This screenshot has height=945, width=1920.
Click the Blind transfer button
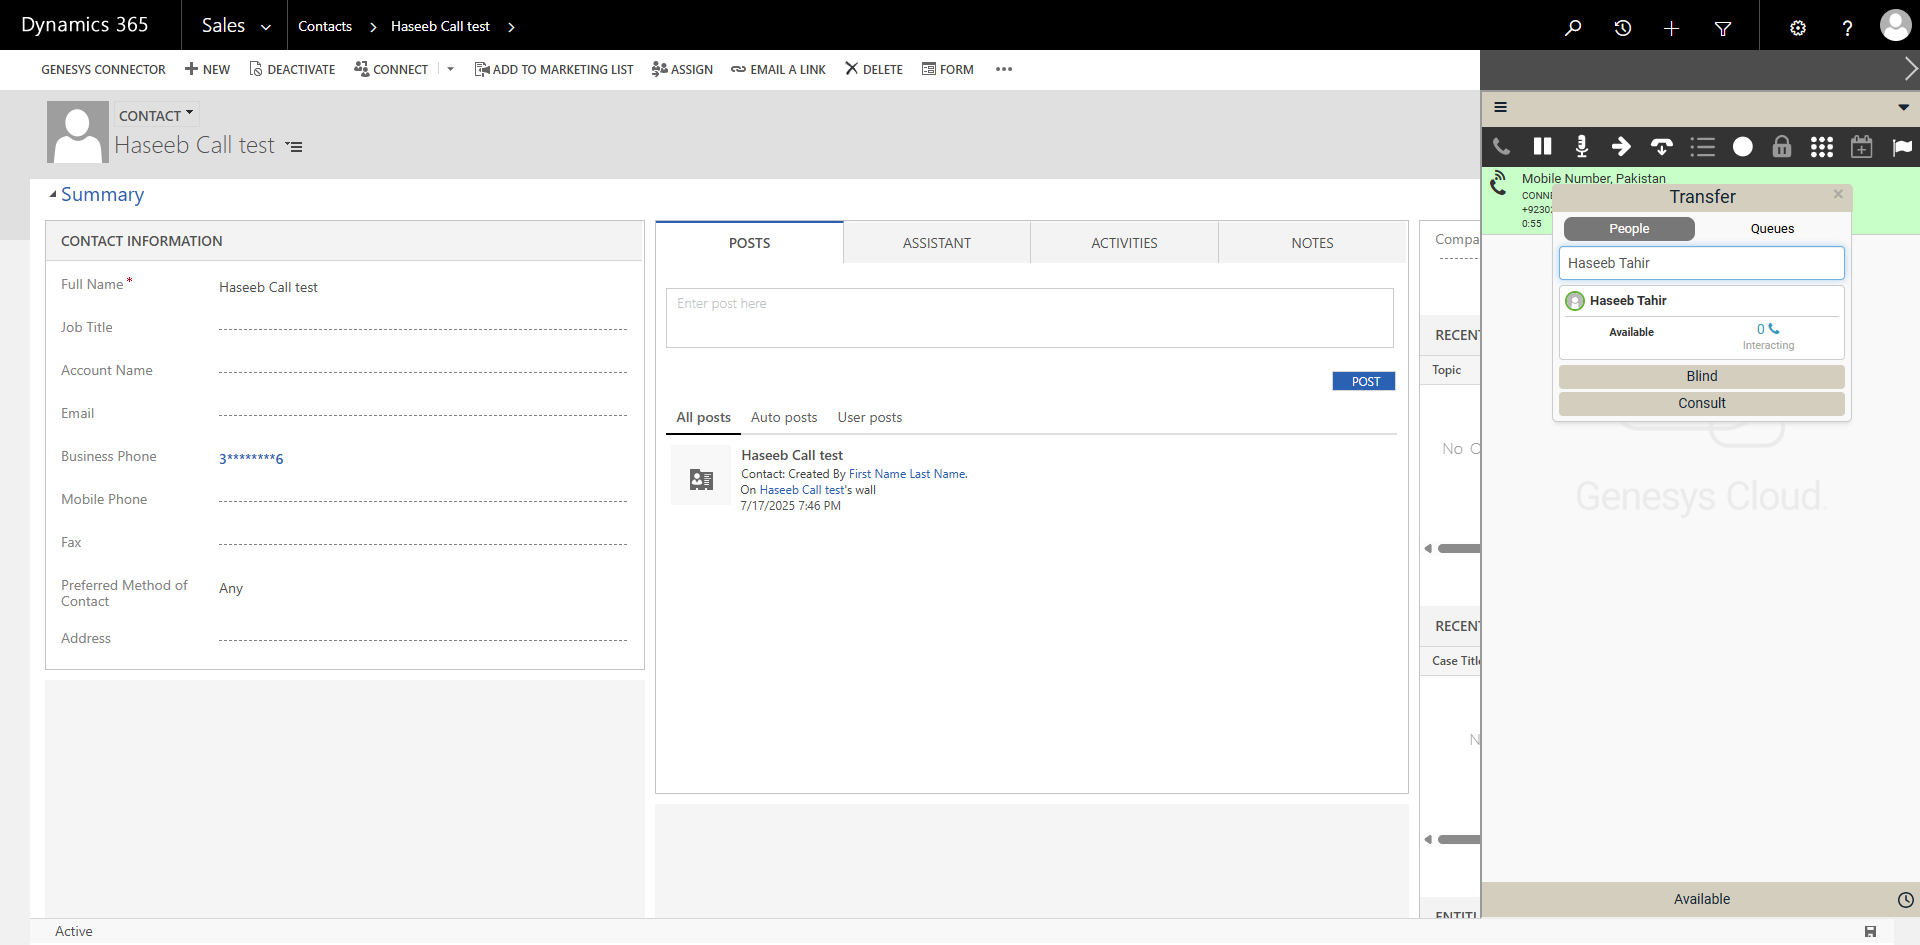tap(1701, 376)
